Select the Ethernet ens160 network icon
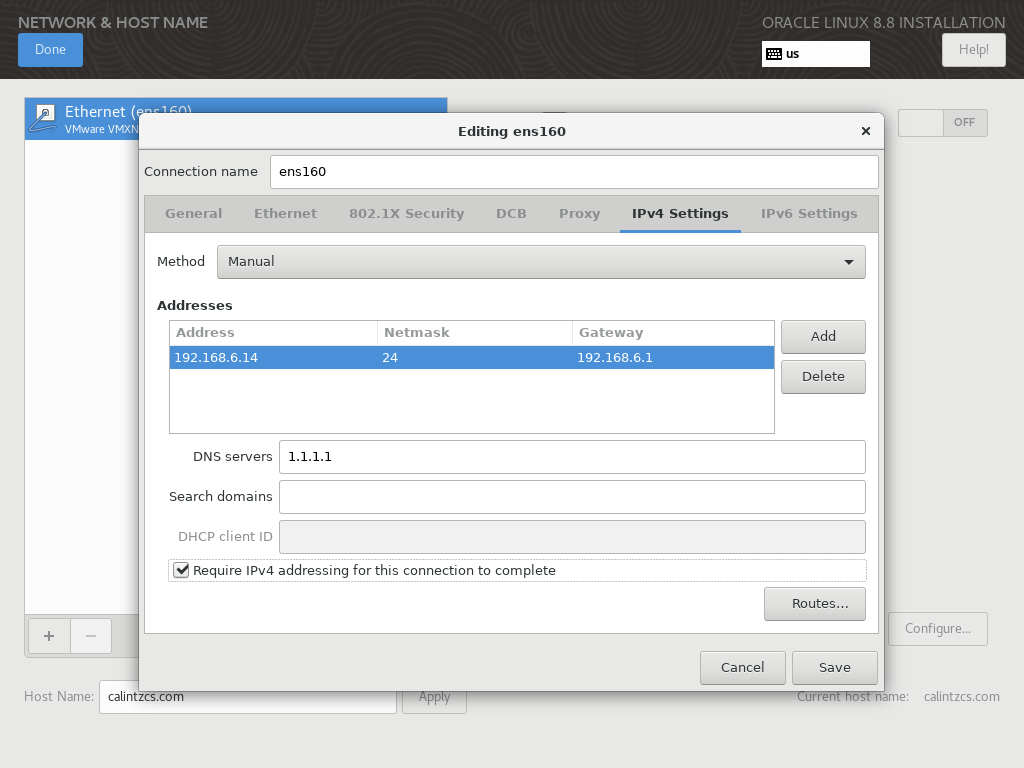The image size is (1024, 768). tap(45, 119)
